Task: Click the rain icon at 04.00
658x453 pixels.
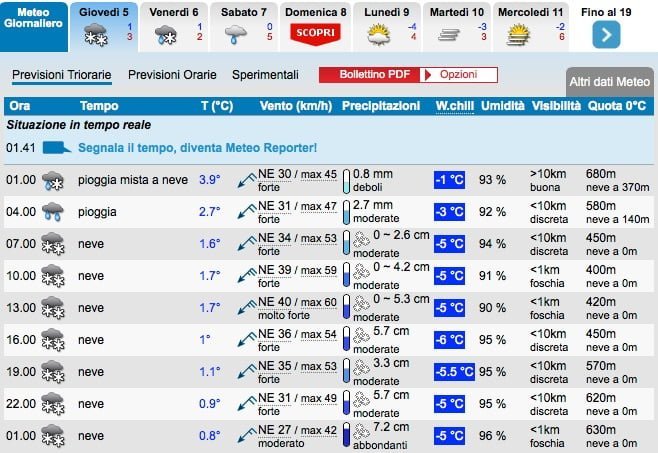Action: (x=53, y=212)
